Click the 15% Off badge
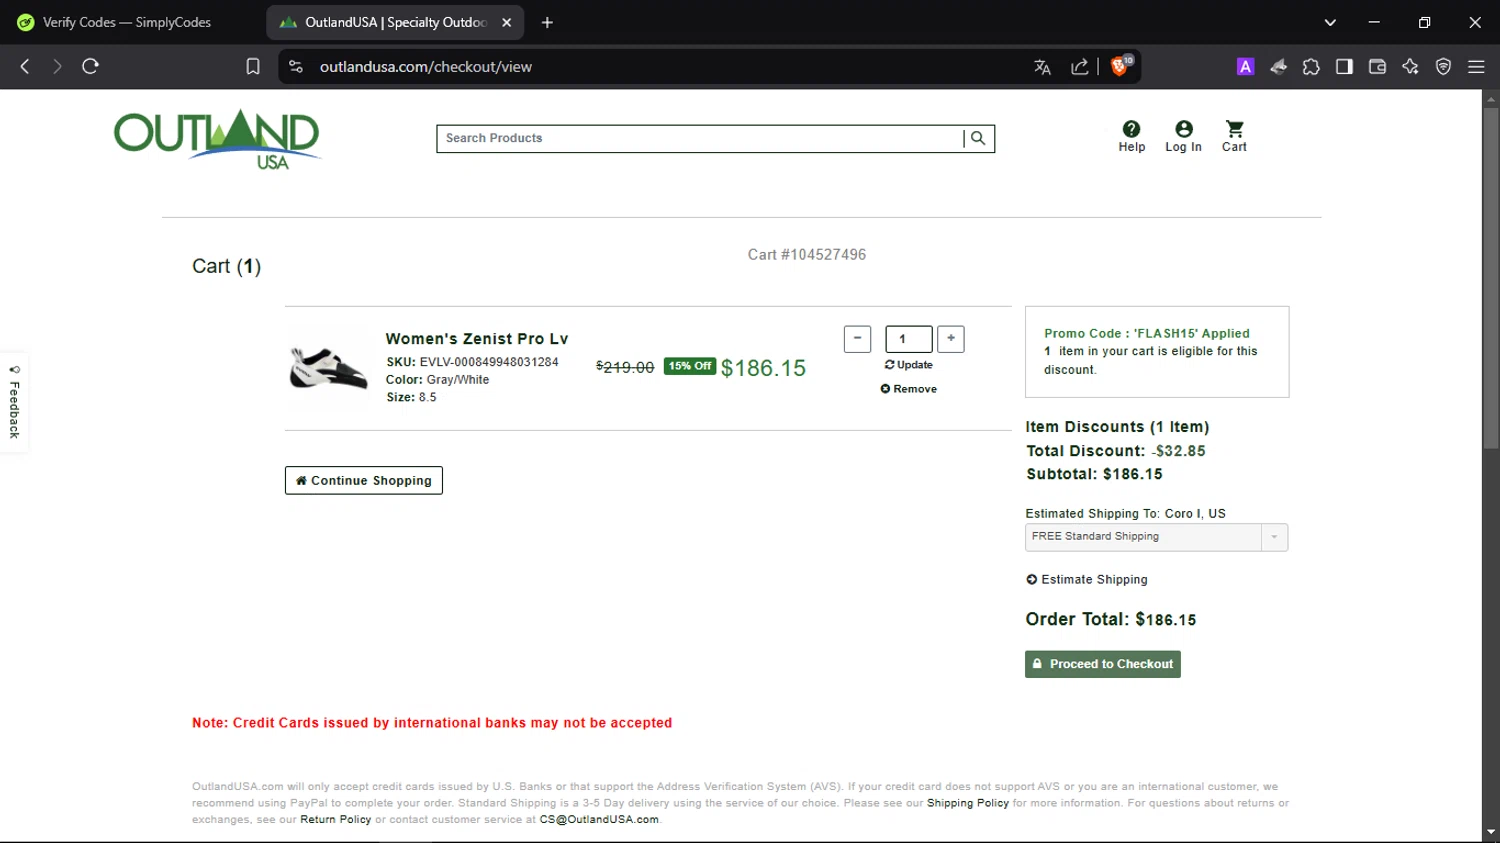This screenshot has width=1500, height=843. (690, 366)
